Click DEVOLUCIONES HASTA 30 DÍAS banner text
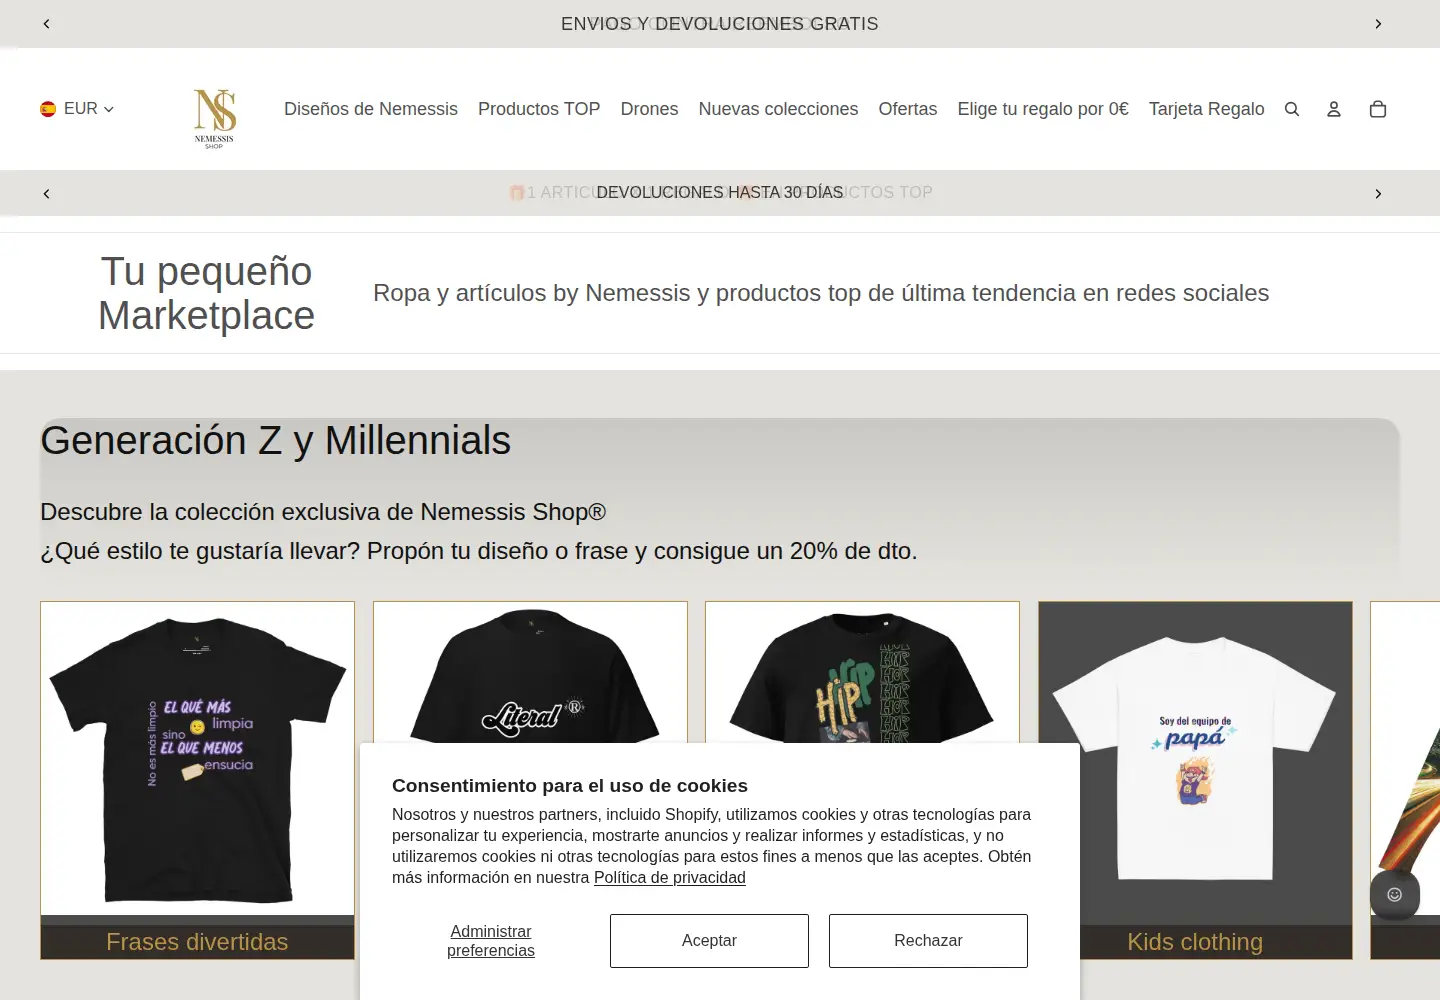The height and width of the screenshot is (1000, 1440). (x=720, y=192)
